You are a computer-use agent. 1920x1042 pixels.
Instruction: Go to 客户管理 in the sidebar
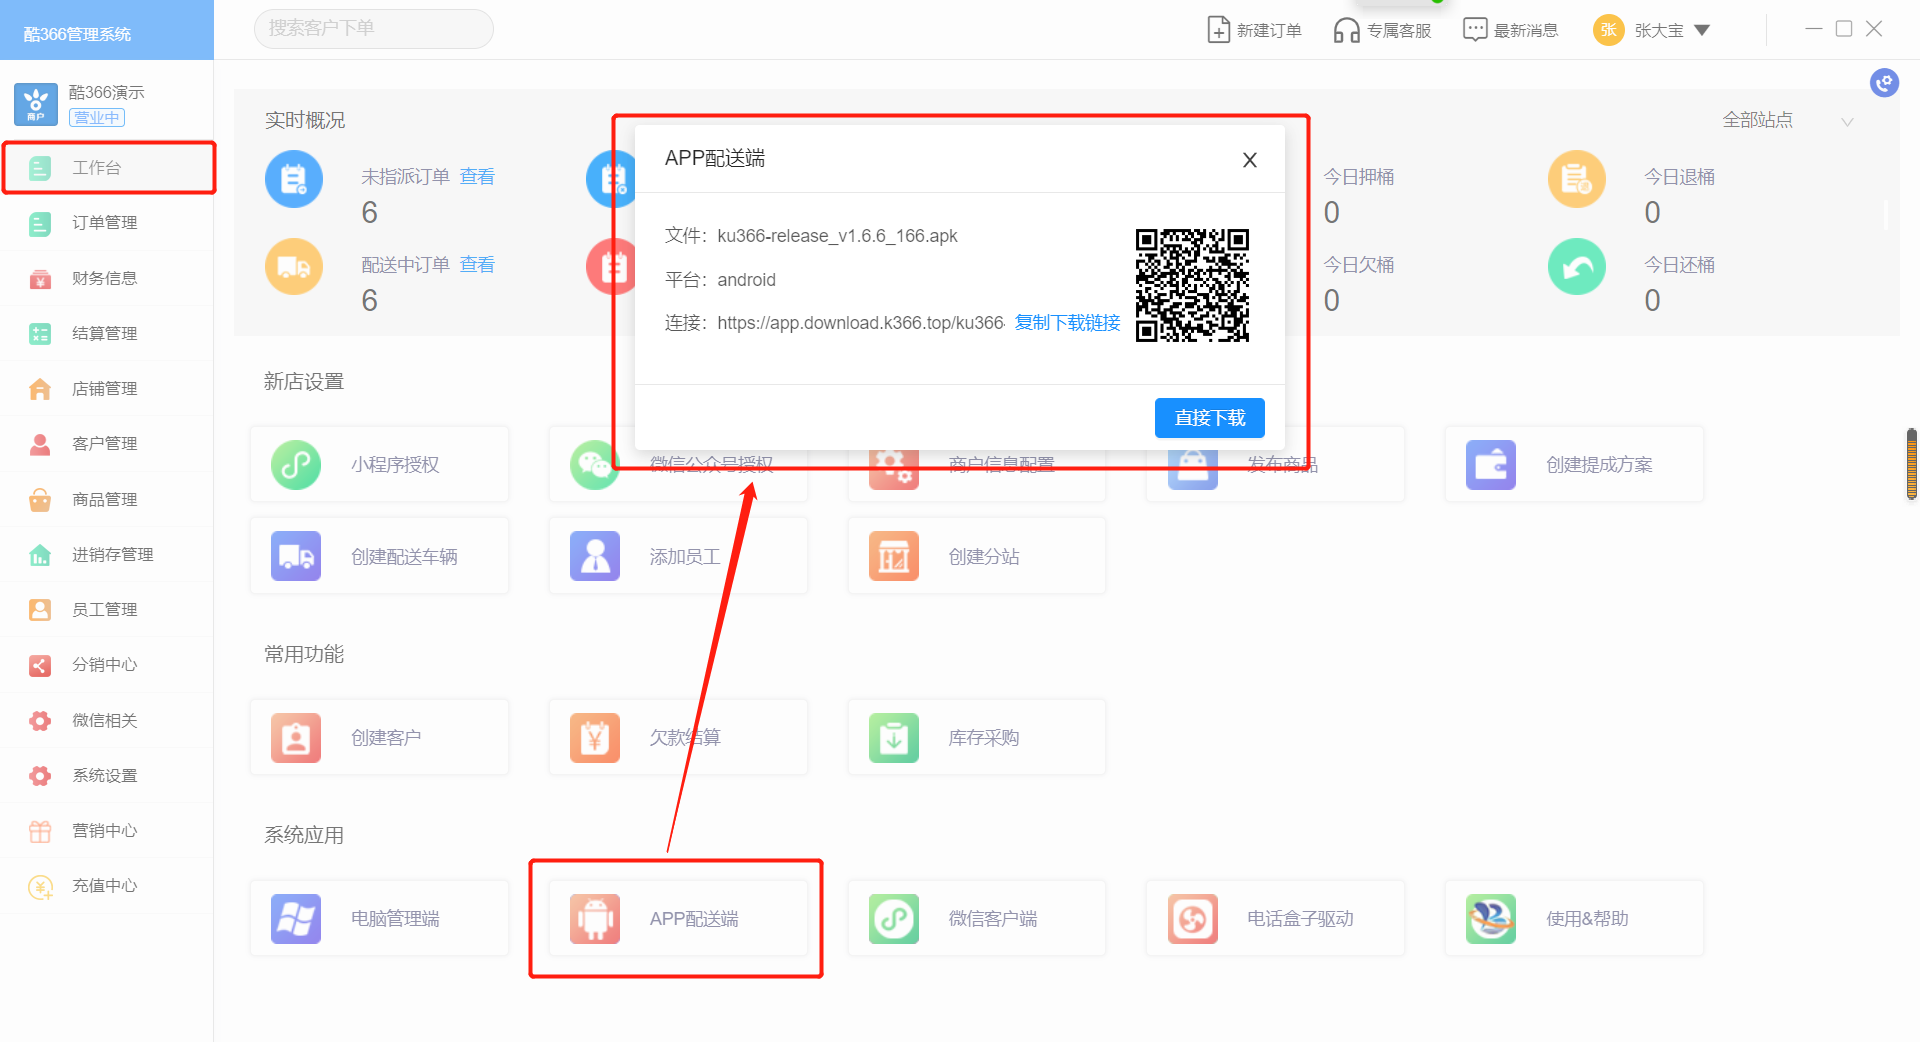click(104, 444)
